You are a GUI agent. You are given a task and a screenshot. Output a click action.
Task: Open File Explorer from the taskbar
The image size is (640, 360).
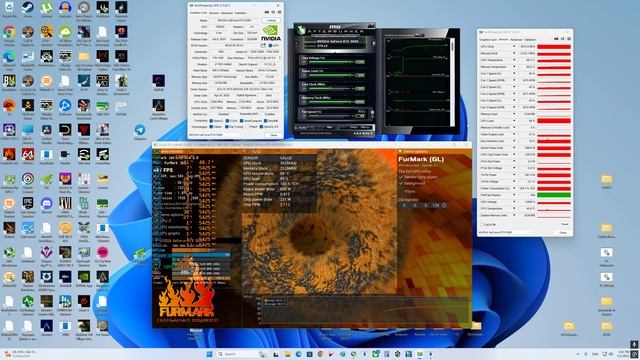(287, 354)
